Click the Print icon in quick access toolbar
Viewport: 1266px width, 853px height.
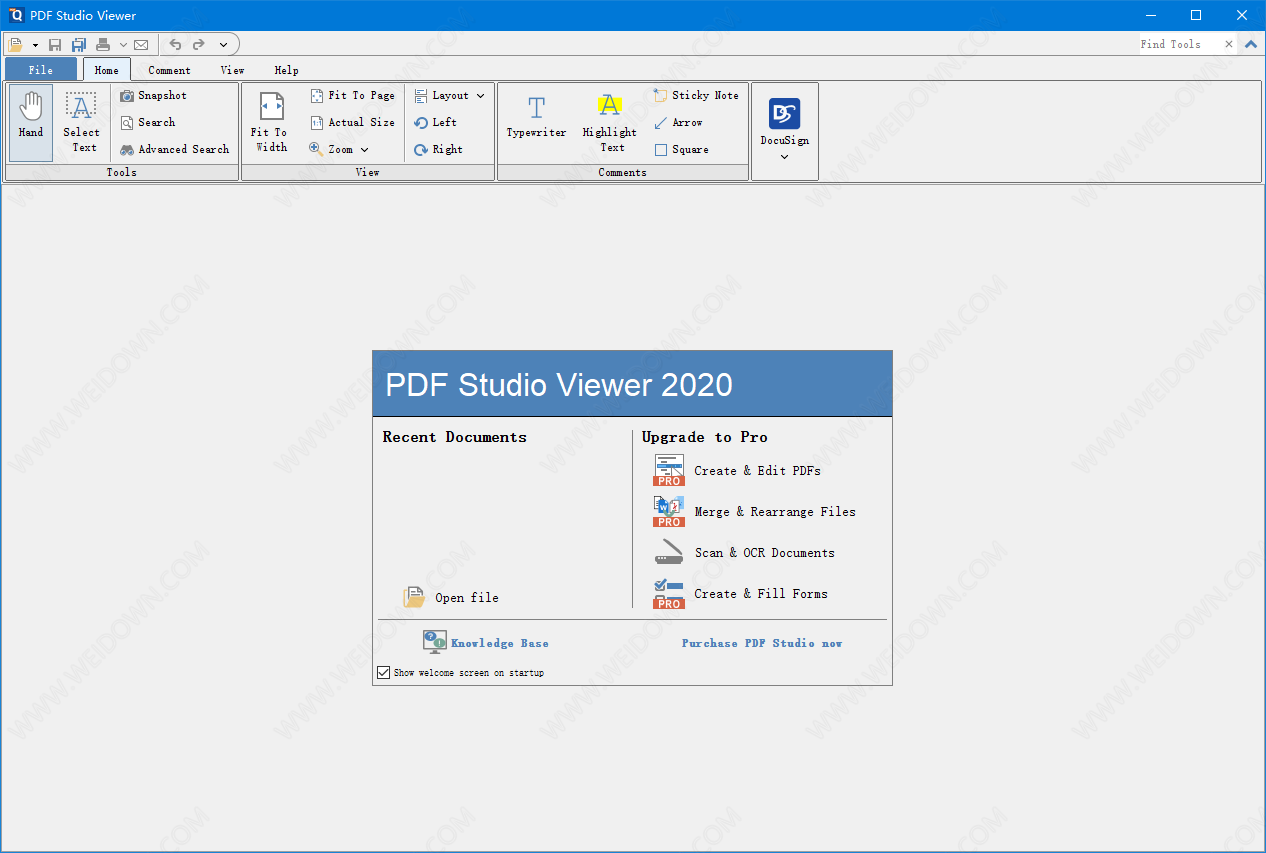point(103,44)
